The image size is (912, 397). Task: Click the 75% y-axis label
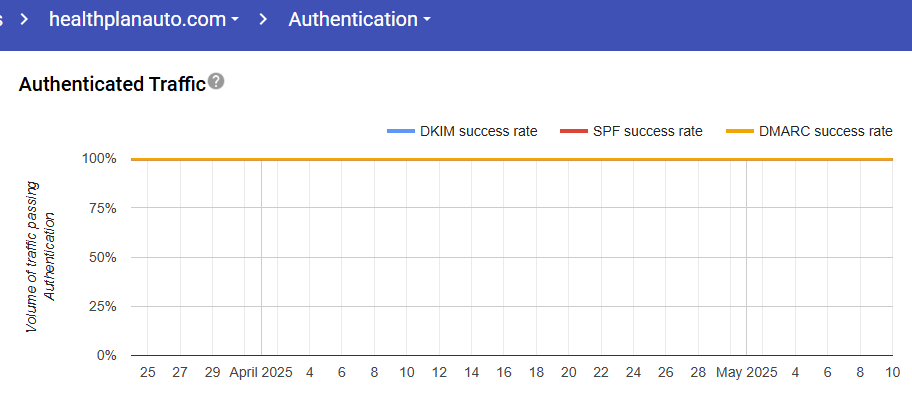pyautogui.click(x=105, y=208)
